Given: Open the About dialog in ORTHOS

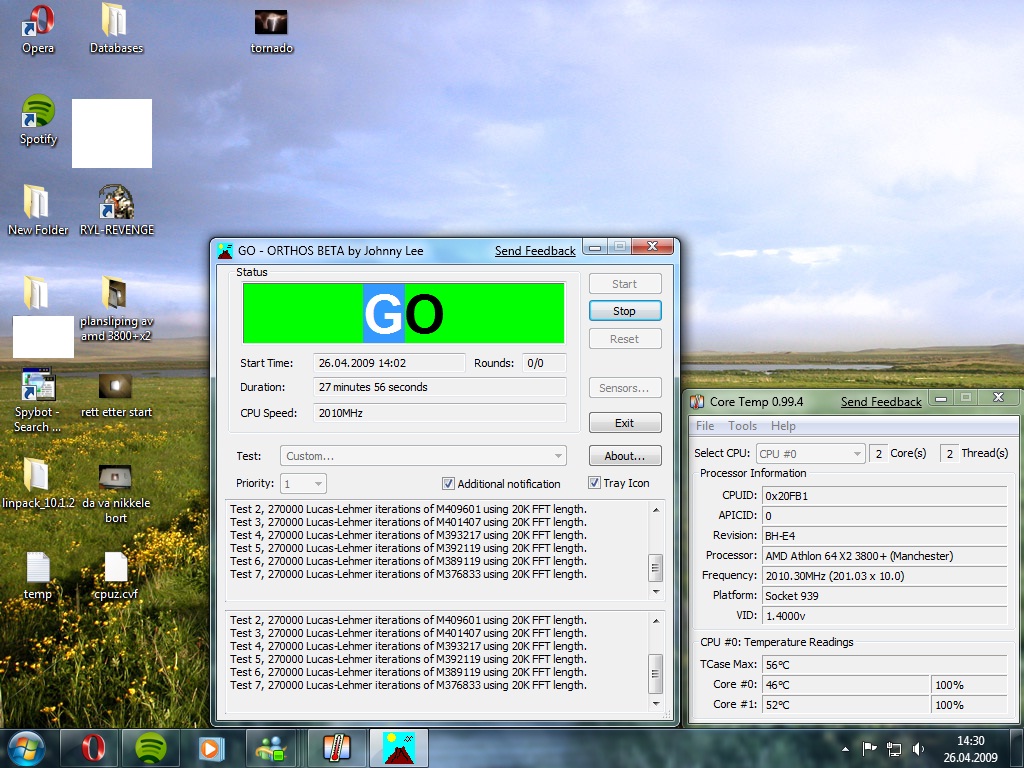Looking at the screenshot, I should tap(625, 456).
